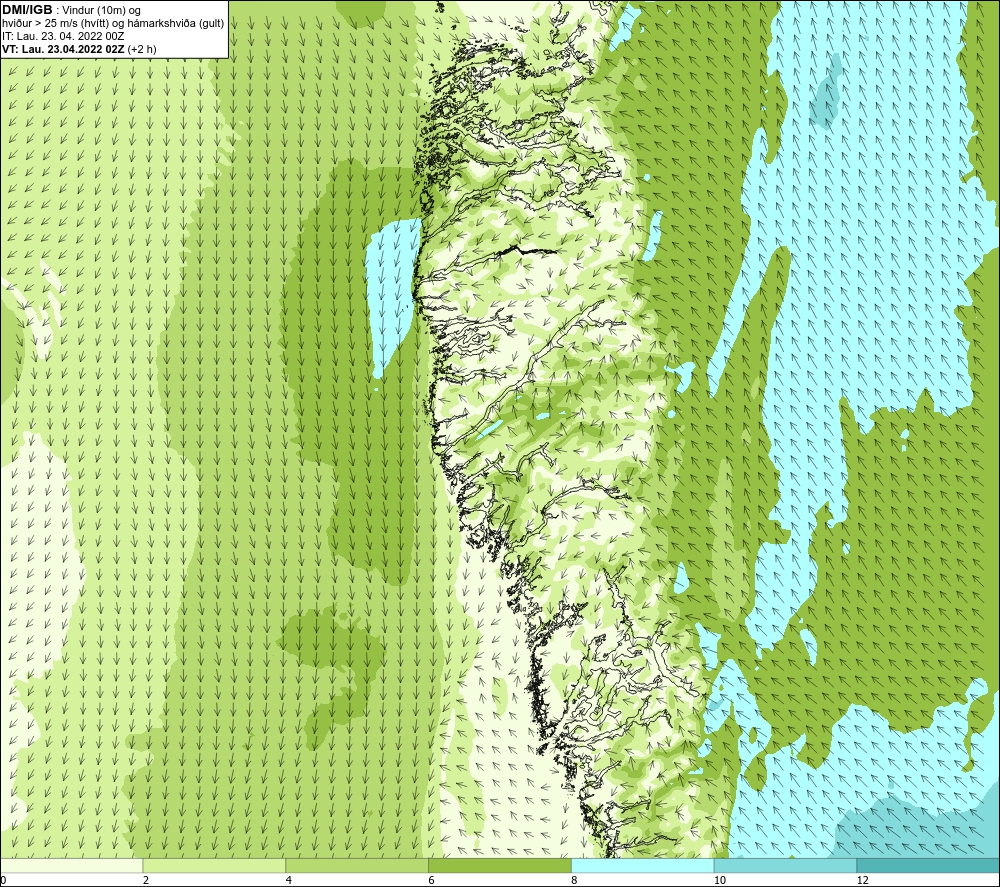Image resolution: width=1000 pixels, height=887 pixels.
Task: Click the 'VT: Lau. 23.04.2022 02Z' line
Action: [63, 49]
